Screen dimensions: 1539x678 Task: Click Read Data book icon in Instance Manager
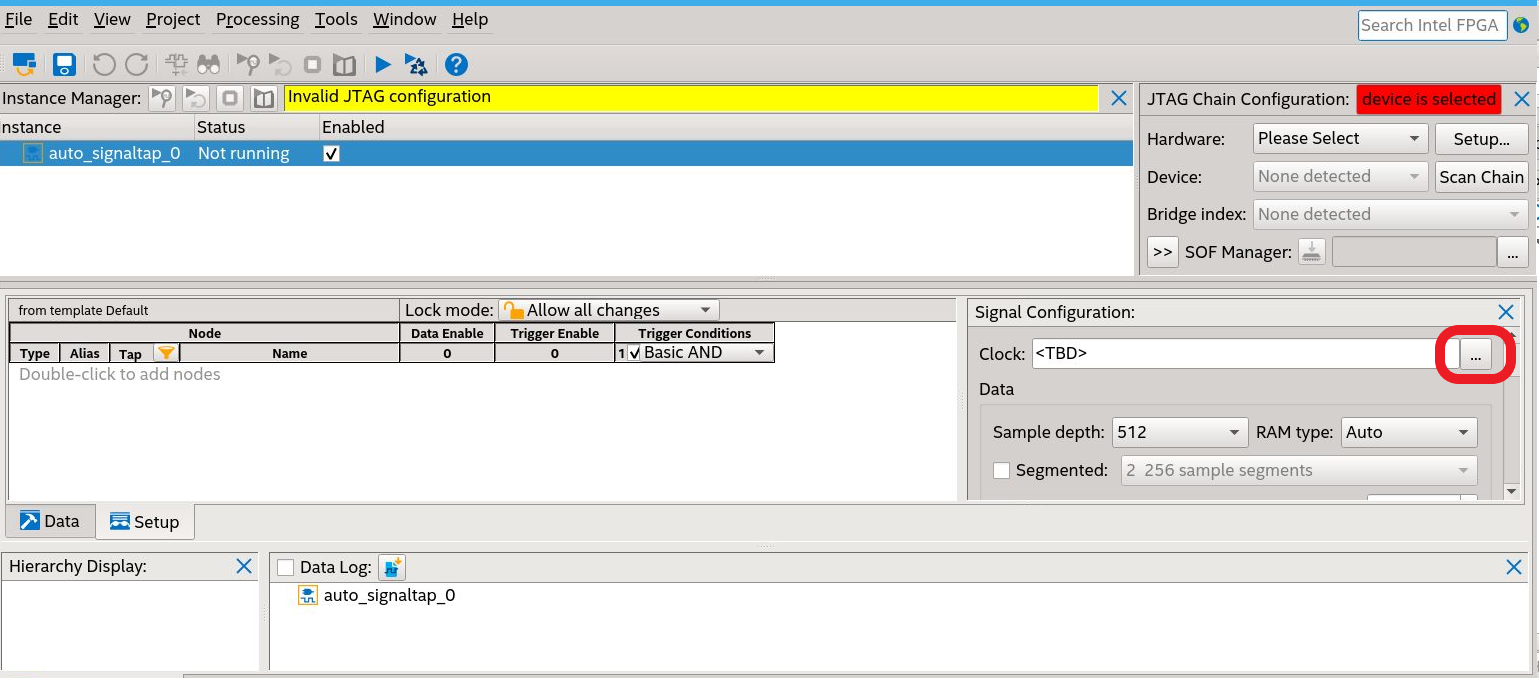(264, 98)
